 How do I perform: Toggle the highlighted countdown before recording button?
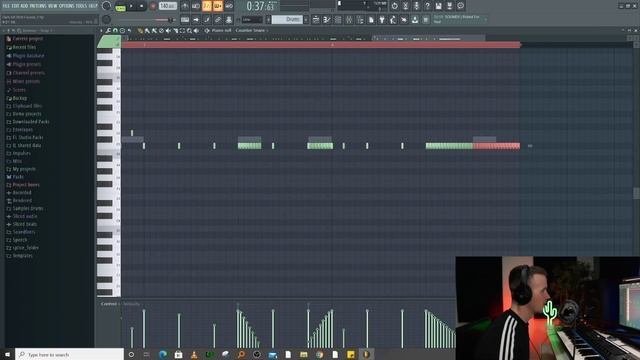(207, 6)
